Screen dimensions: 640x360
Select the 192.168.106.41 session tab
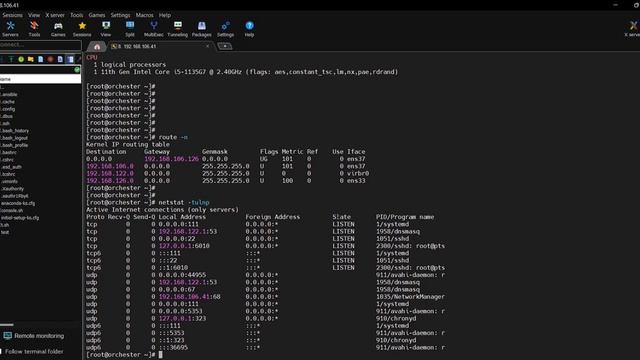click(160, 46)
